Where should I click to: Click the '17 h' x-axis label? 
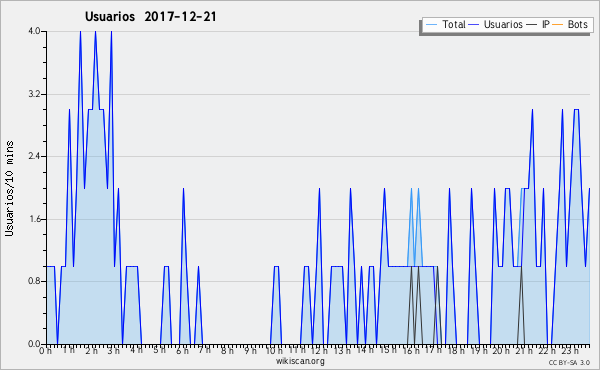point(433,350)
